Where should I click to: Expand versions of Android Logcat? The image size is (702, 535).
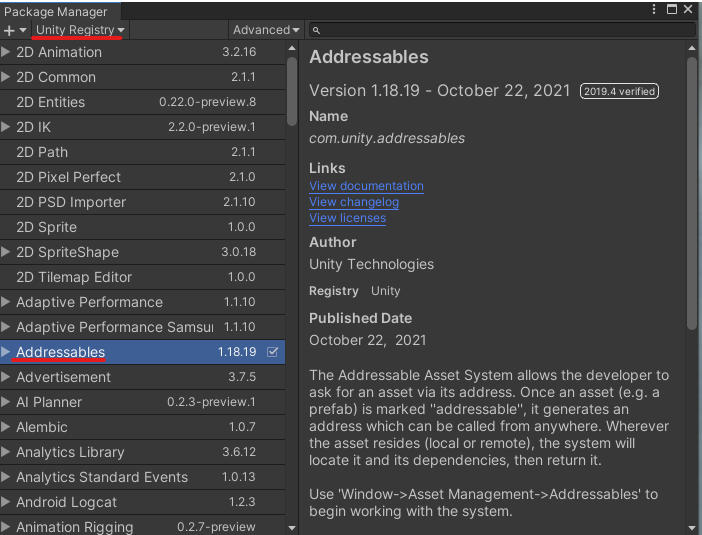tap(5, 502)
